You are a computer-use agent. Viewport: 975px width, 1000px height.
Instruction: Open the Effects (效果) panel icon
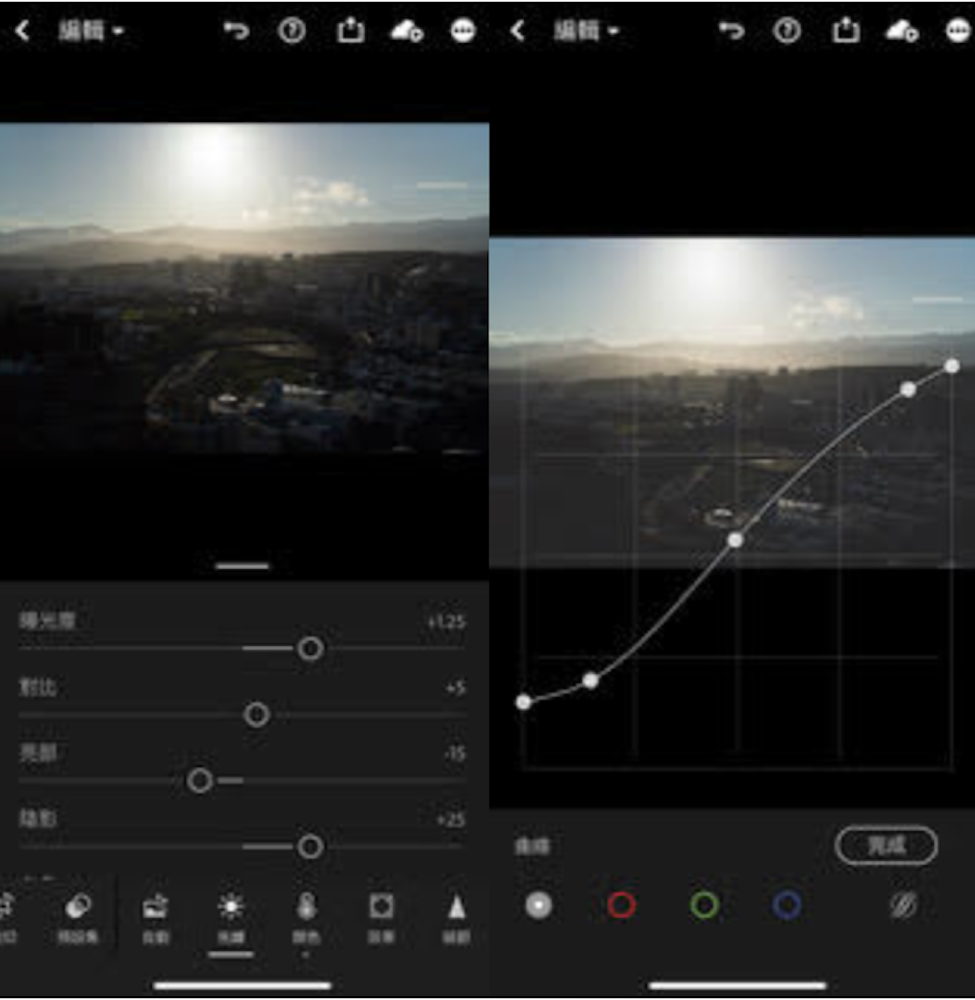pos(381,917)
